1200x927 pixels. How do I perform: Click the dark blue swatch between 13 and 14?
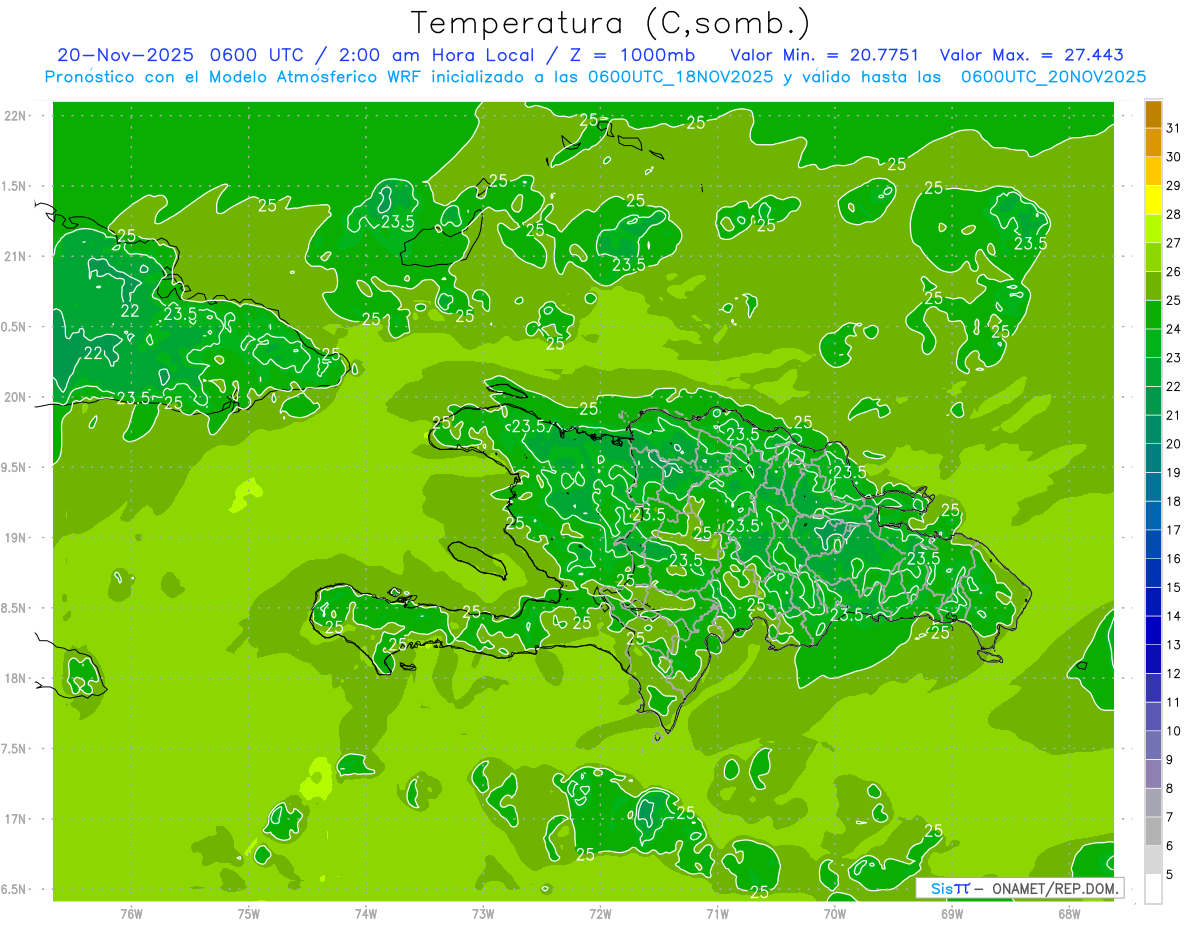[x=1153, y=631]
